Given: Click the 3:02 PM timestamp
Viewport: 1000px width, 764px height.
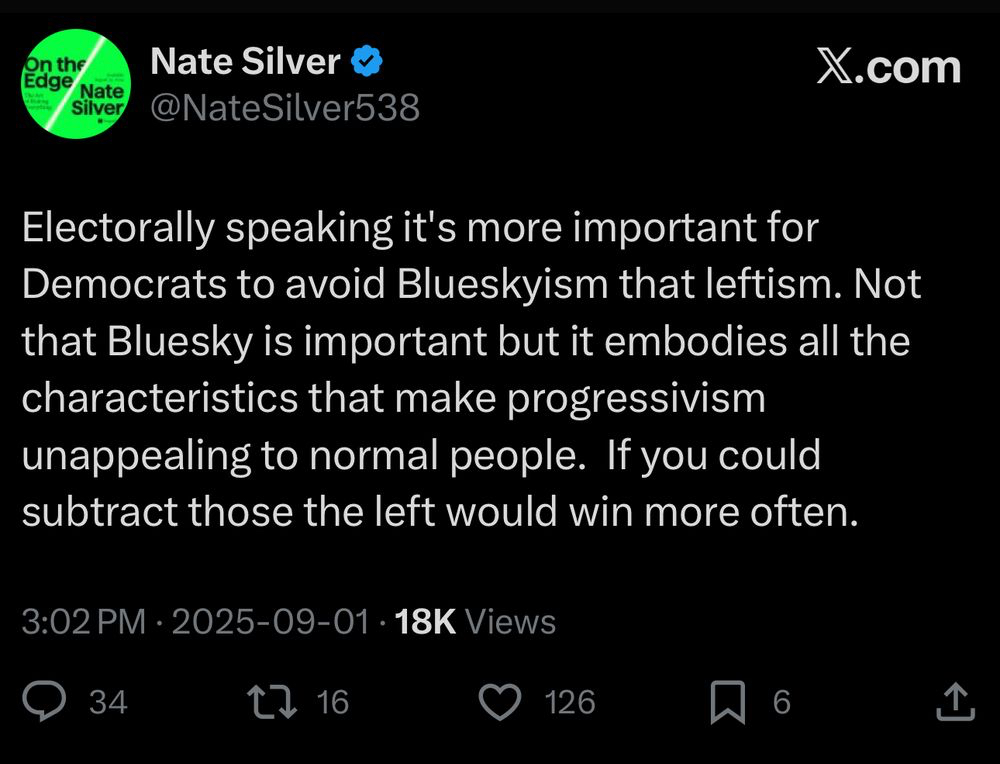Looking at the screenshot, I should (84, 622).
